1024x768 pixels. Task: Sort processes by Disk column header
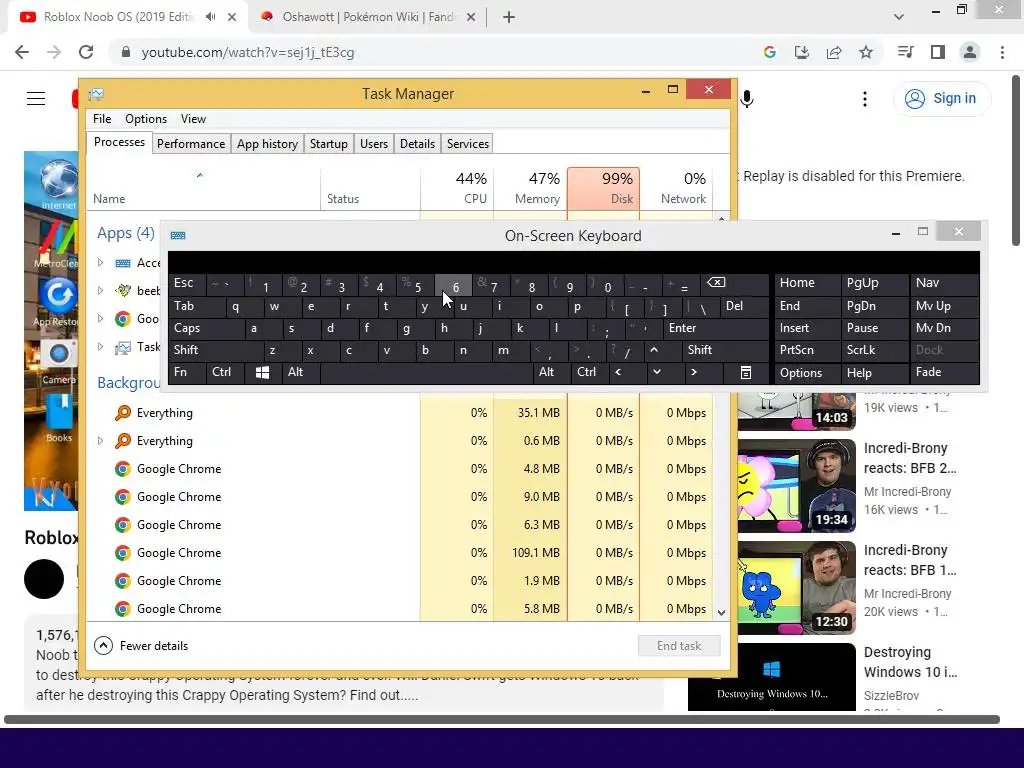point(603,188)
